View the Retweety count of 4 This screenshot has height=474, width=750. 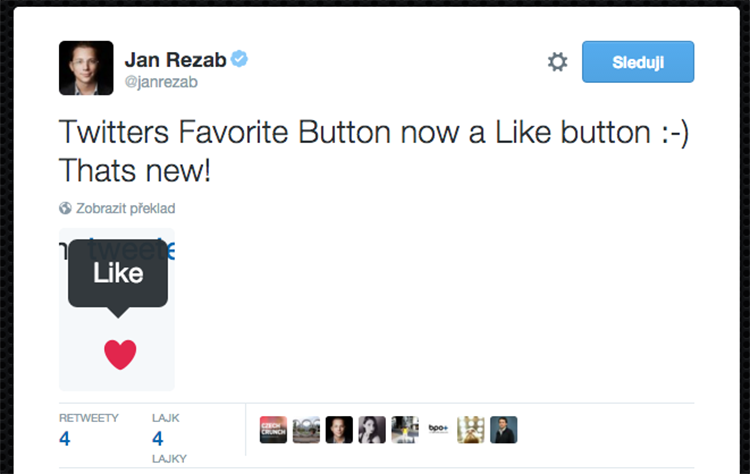[x=65, y=438]
